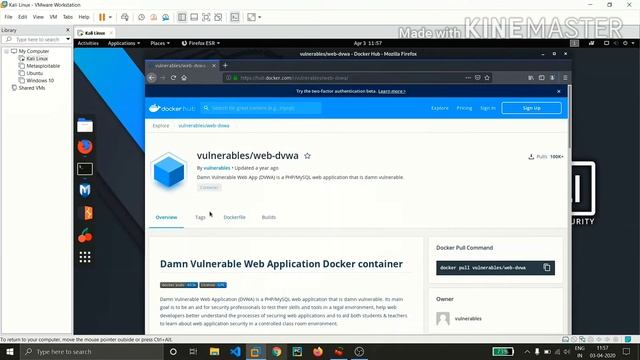Click the VMware console view icon
Viewport: 640px width, 360px height.
[x=235, y=17]
